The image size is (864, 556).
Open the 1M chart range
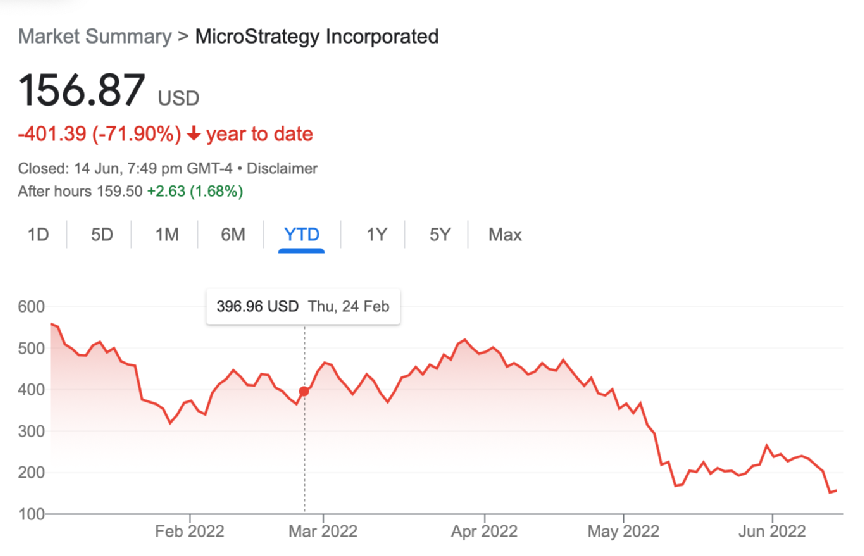(x=166, y=235)
